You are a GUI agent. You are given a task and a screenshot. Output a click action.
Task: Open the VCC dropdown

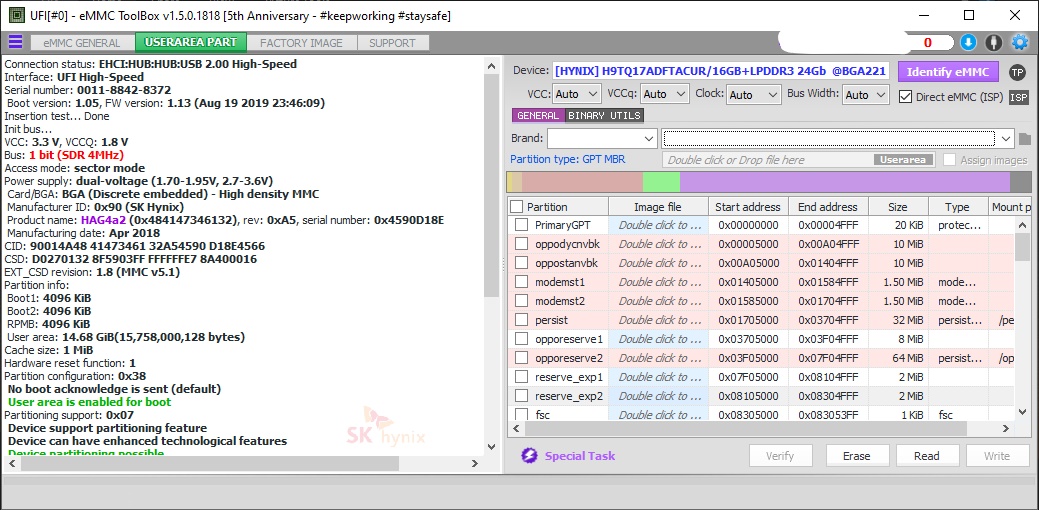click(576, 95)
